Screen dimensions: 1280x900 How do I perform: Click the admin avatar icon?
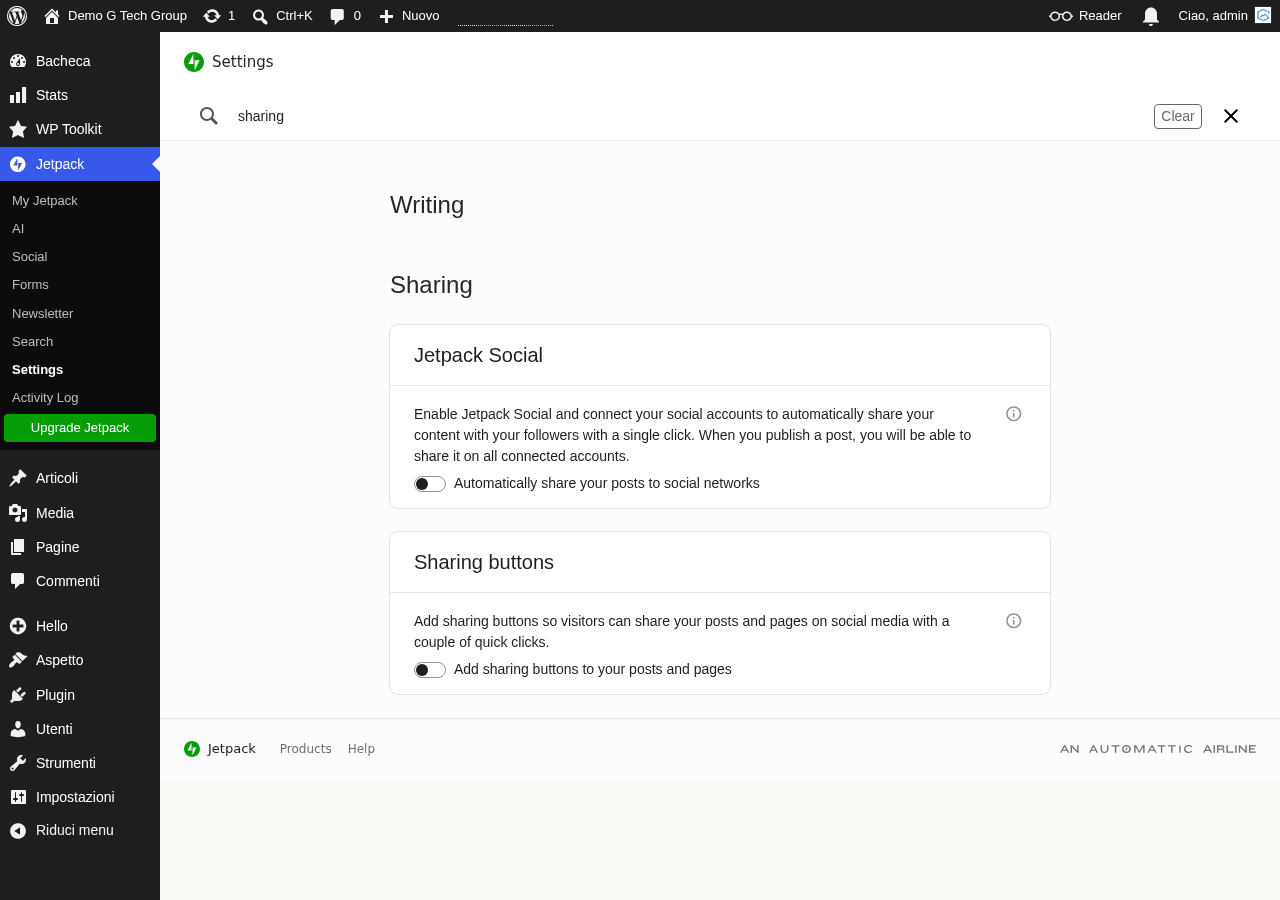(1263, 15)
